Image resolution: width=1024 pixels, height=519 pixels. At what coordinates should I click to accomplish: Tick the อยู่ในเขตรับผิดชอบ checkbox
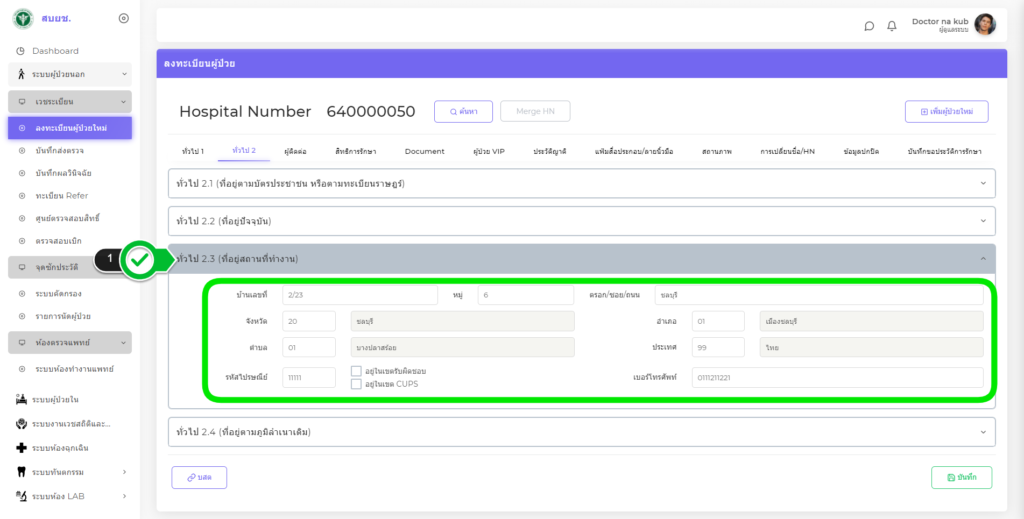click(356, 371)
